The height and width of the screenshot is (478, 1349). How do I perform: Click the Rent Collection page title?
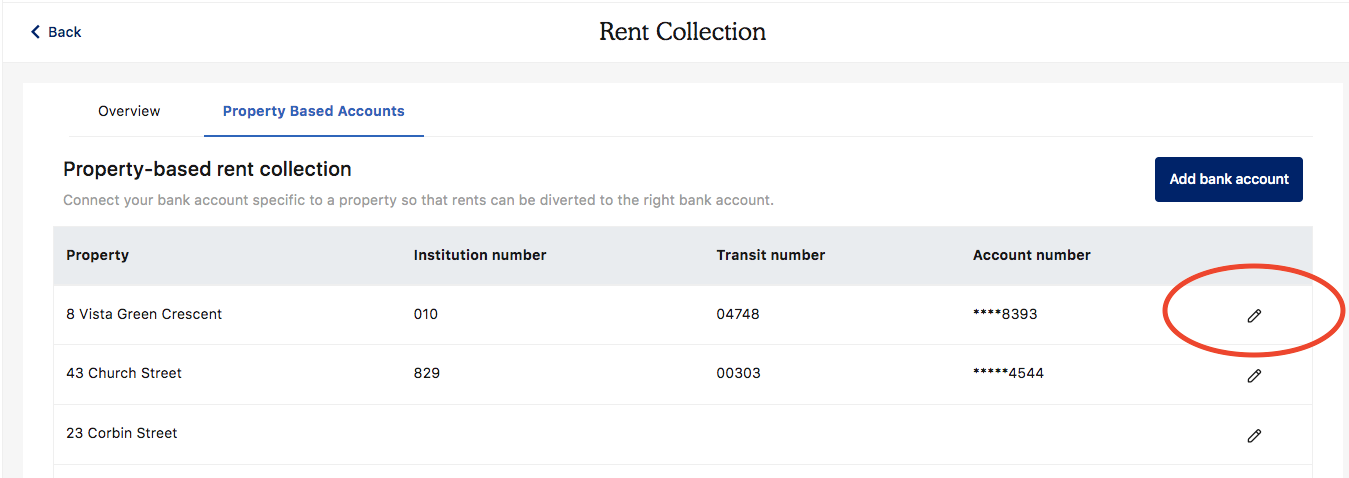(x=682, y=32)
